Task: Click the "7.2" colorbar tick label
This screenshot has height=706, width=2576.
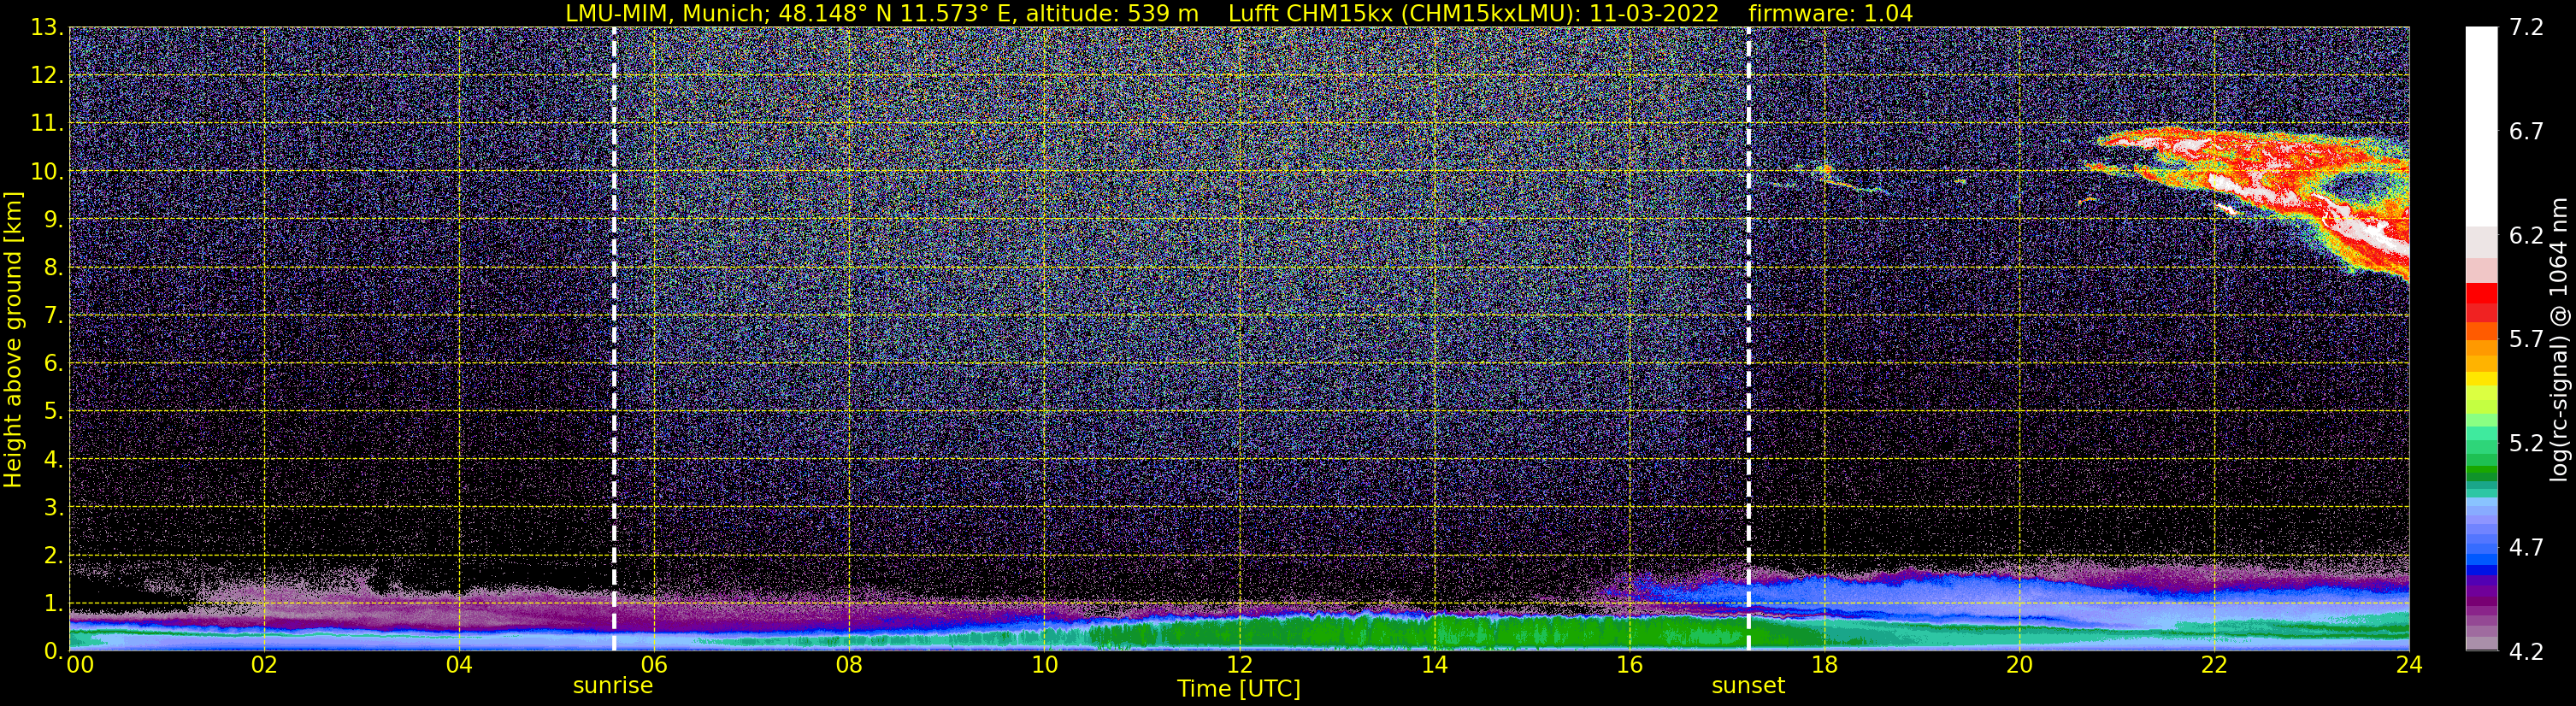Action: [x=2526, y=28]
